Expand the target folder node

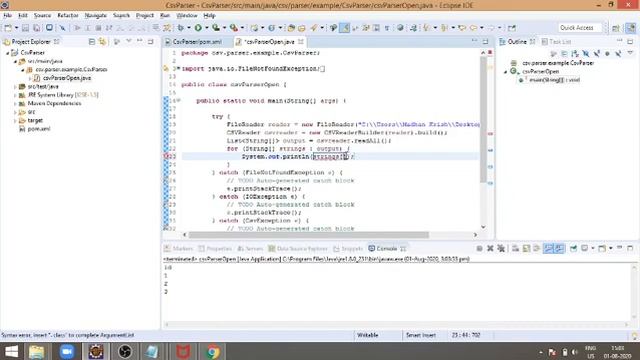pos(16,121)
